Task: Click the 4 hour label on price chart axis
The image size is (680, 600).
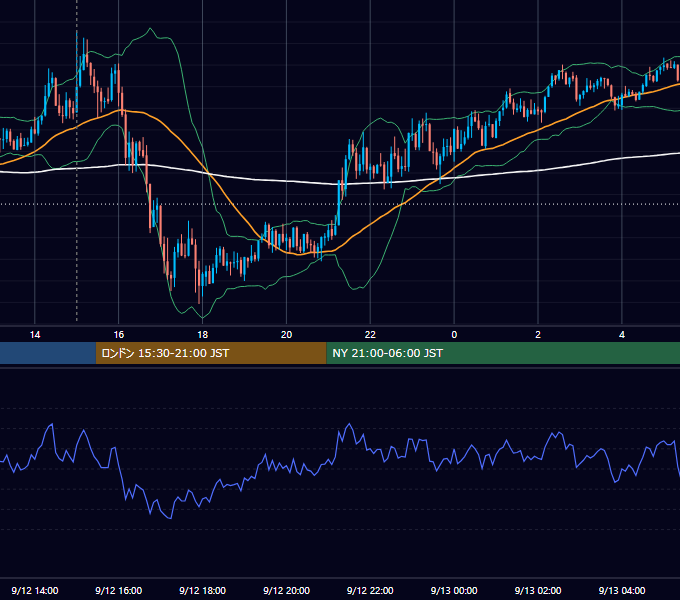Action: pos(622,335)
